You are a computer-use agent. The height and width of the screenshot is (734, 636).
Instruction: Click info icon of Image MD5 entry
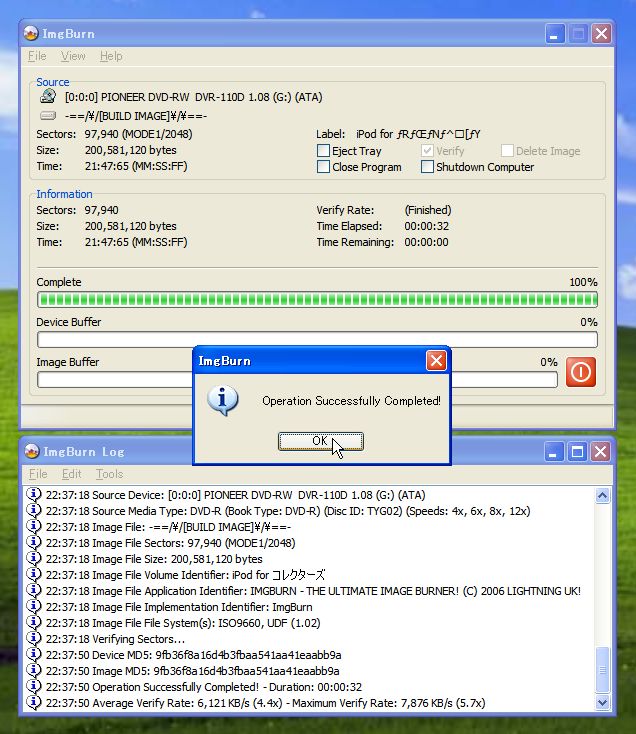[34, 670]
